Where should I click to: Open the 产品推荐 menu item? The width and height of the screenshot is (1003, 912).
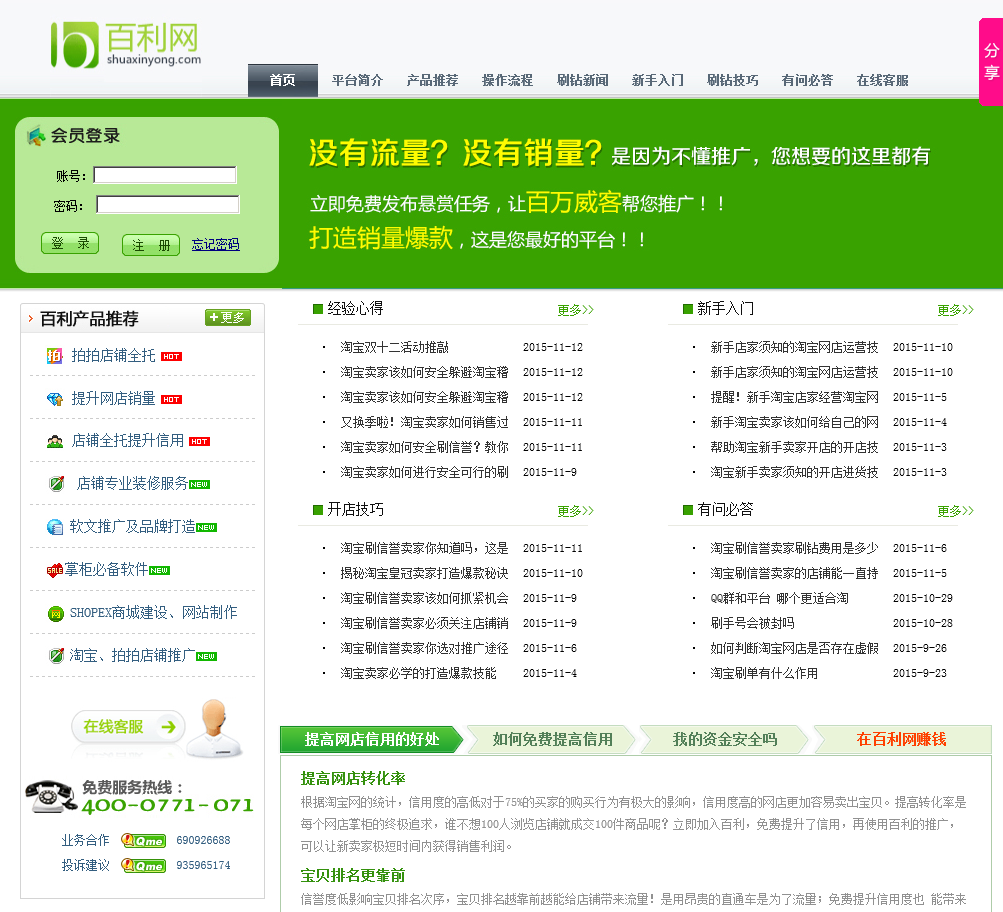click(432, 81)
